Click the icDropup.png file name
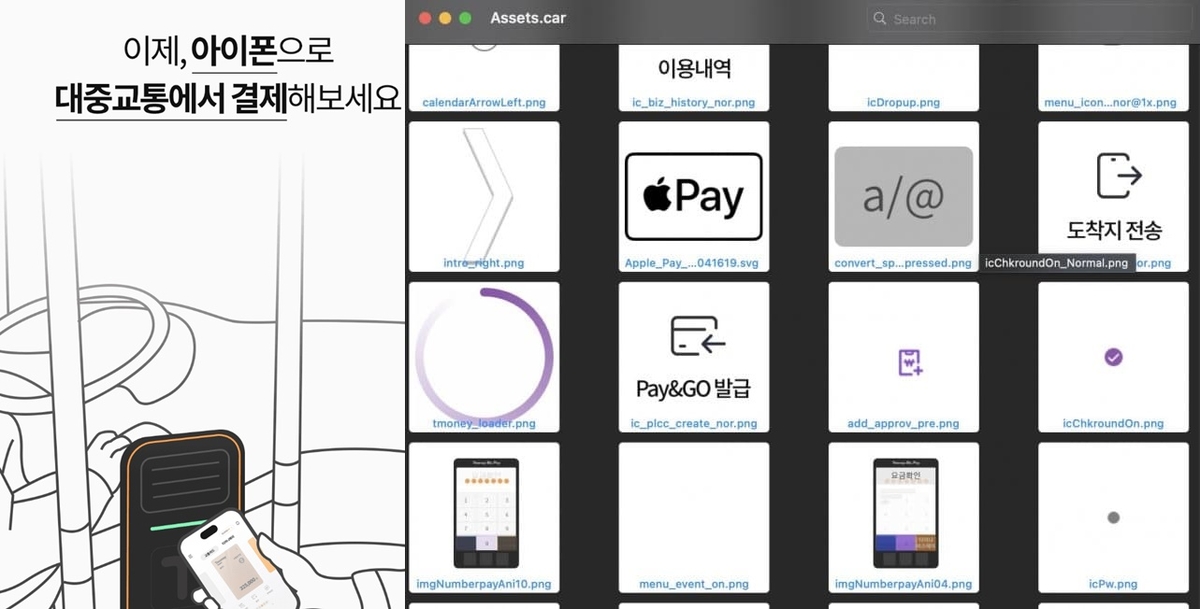Image resolution: width=1200 pixels, height=609 pixels. pyautogui.click(x=903, y=103)
